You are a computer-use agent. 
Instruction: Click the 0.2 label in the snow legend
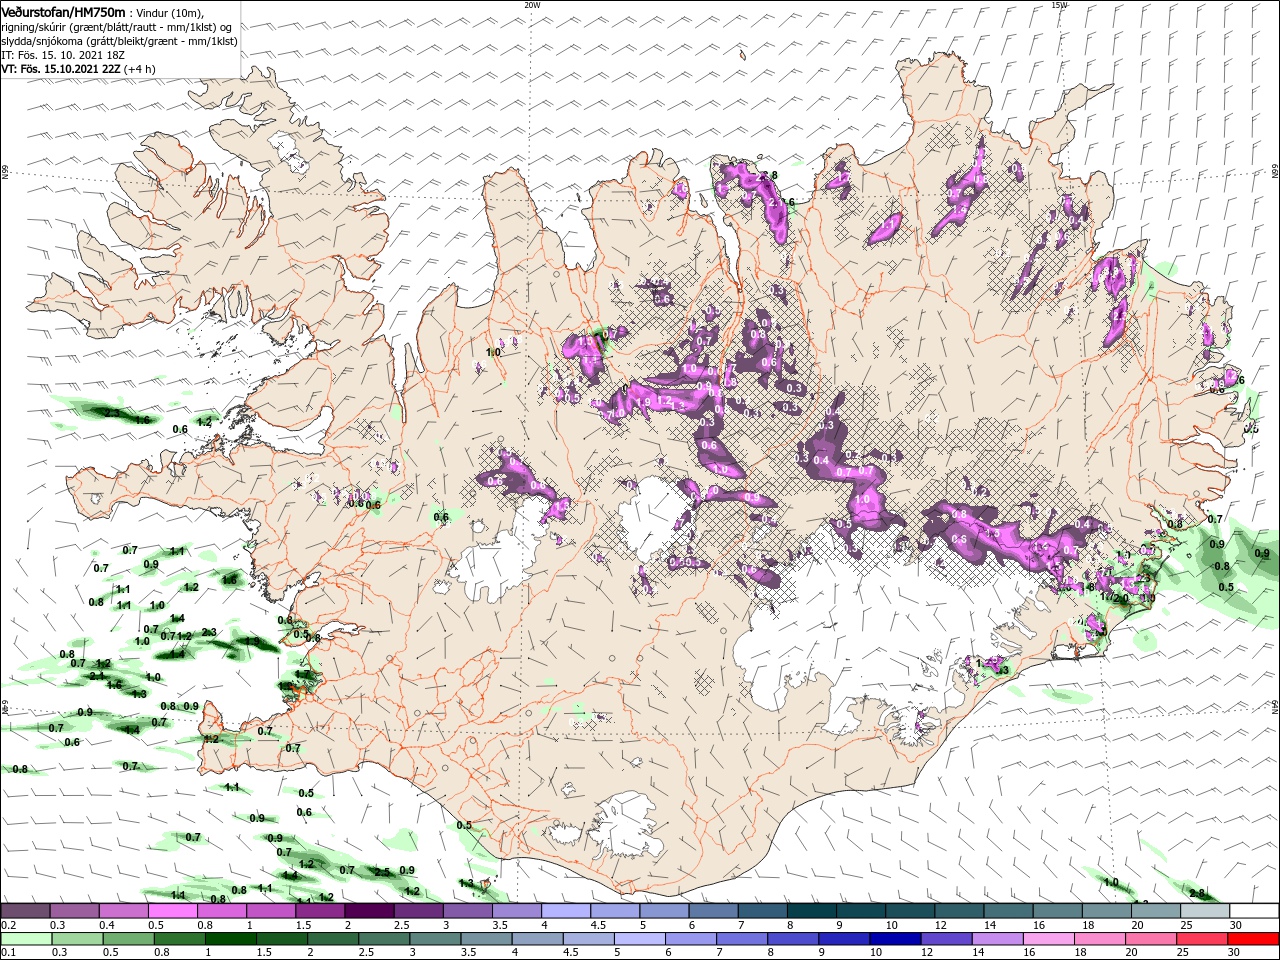click(8, 925)
